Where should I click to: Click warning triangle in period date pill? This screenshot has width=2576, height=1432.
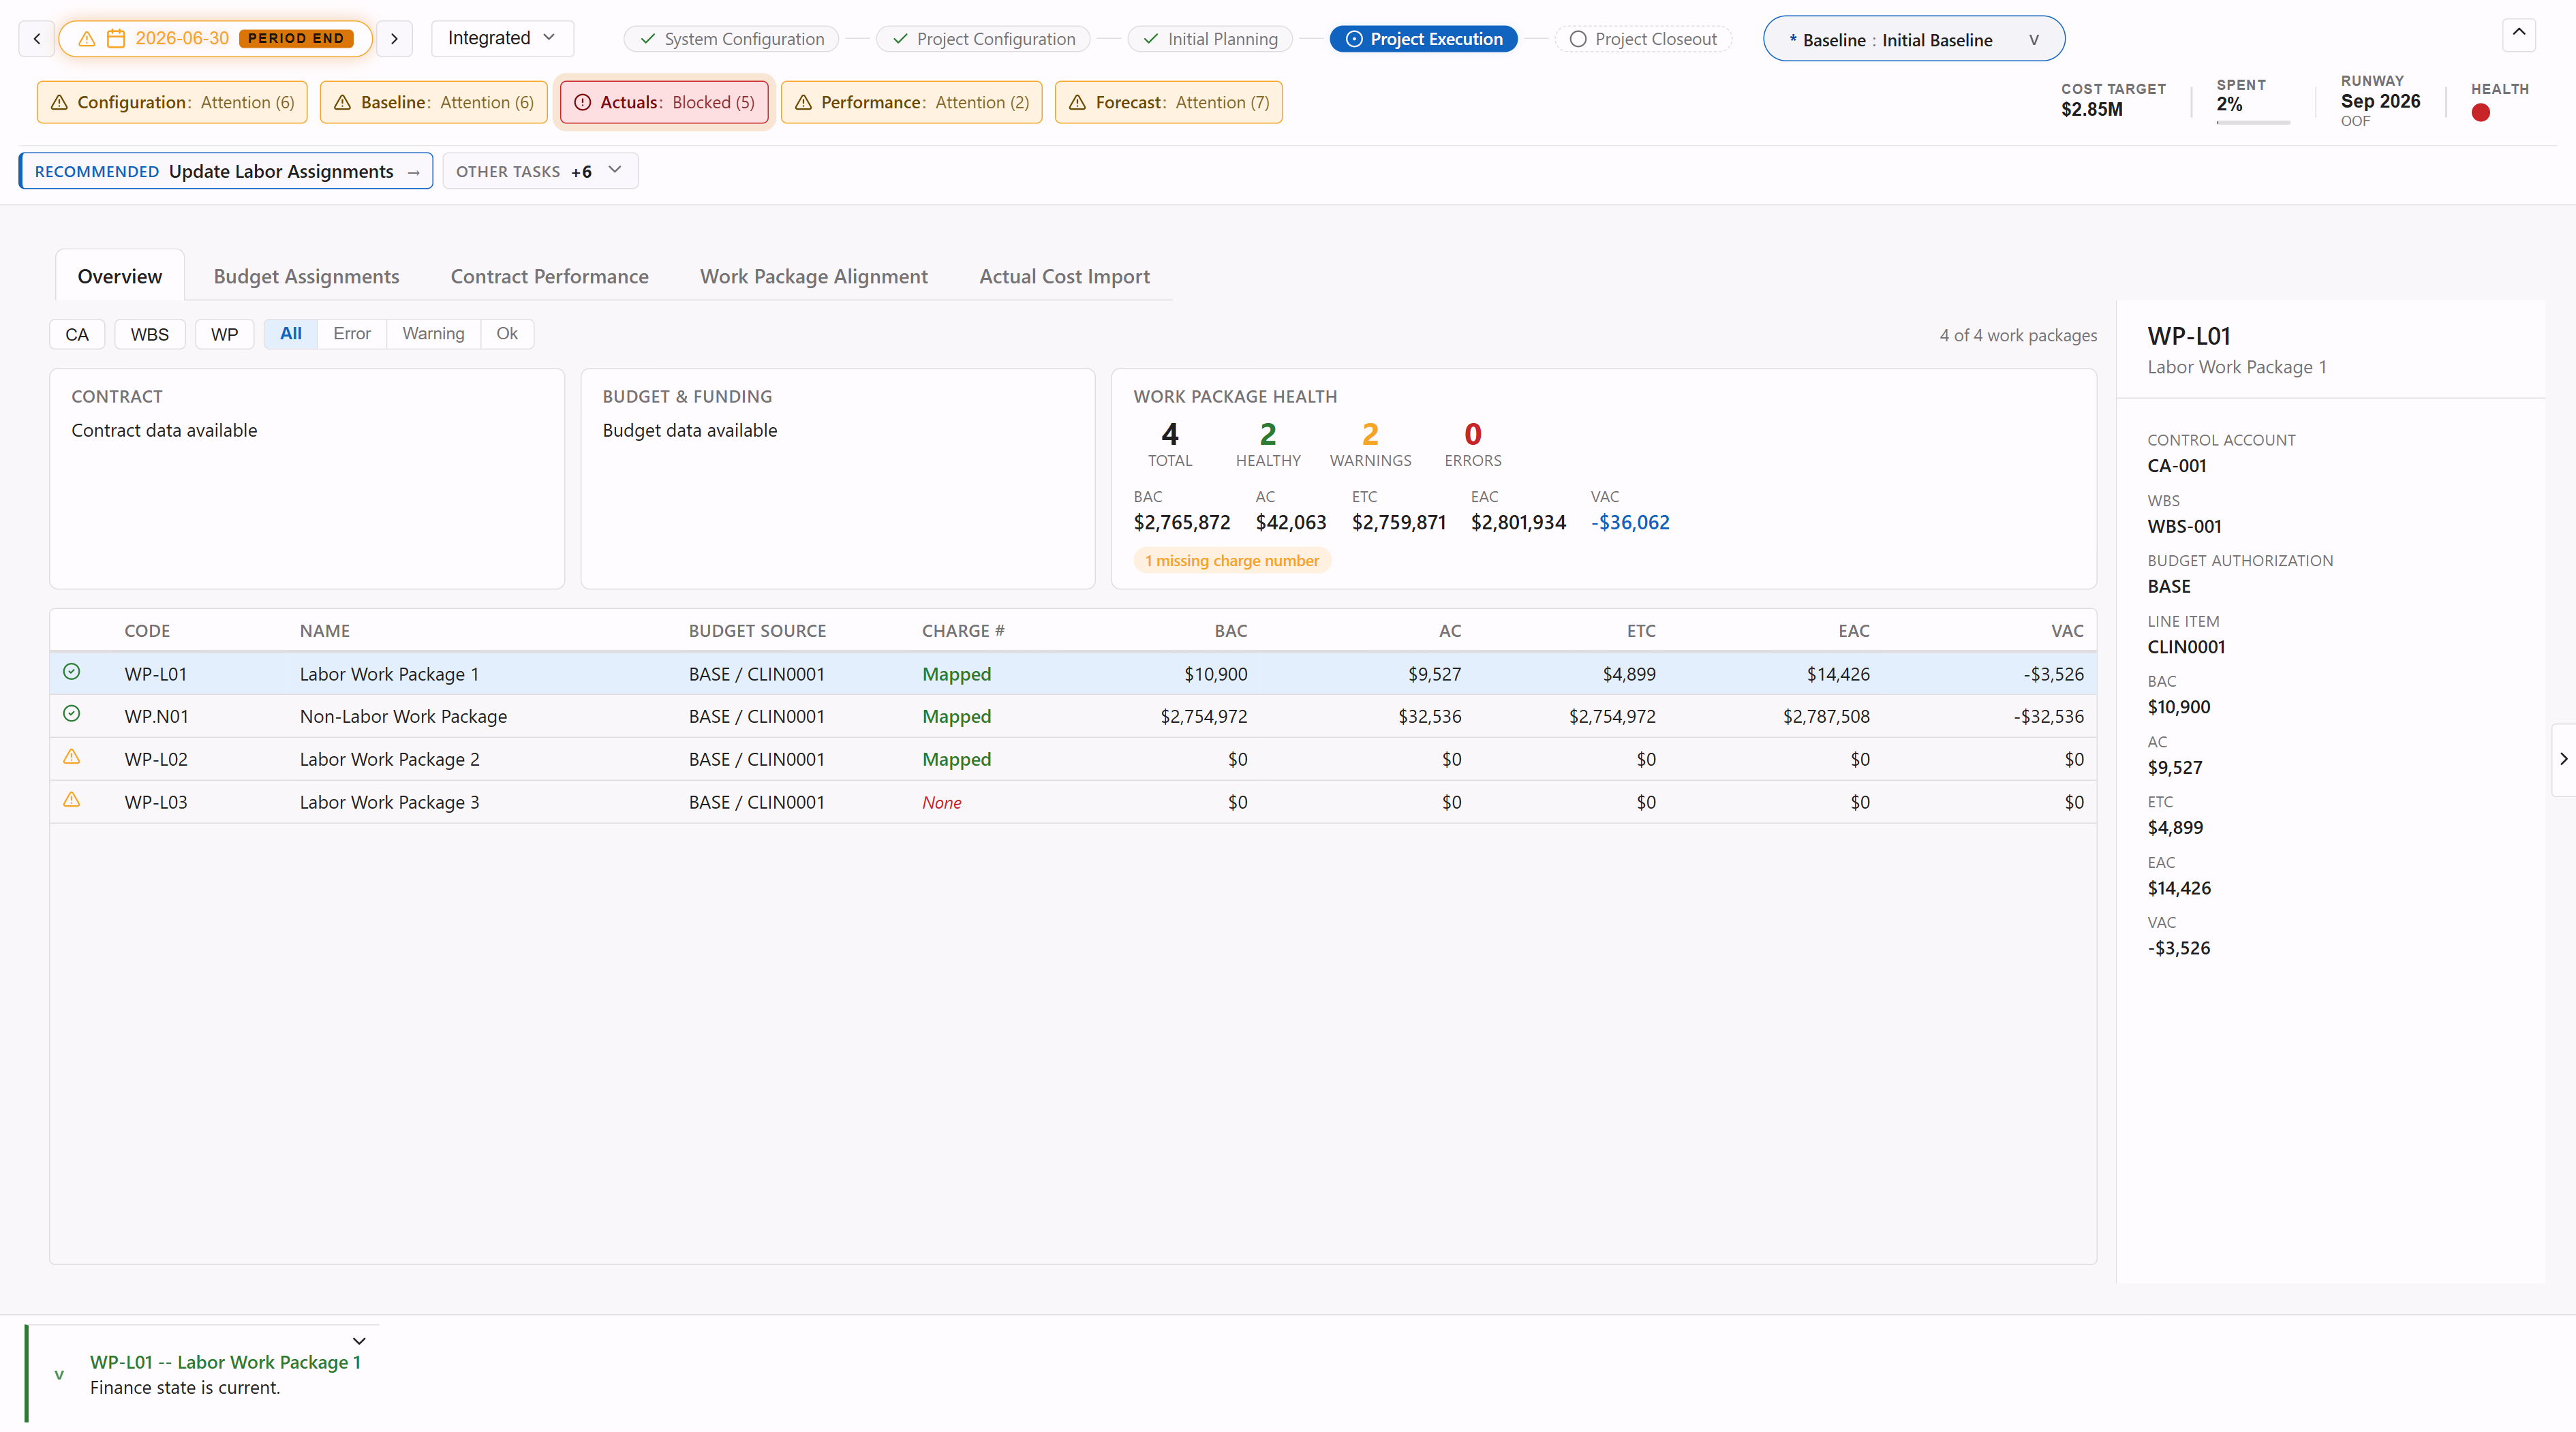[87, 38]
